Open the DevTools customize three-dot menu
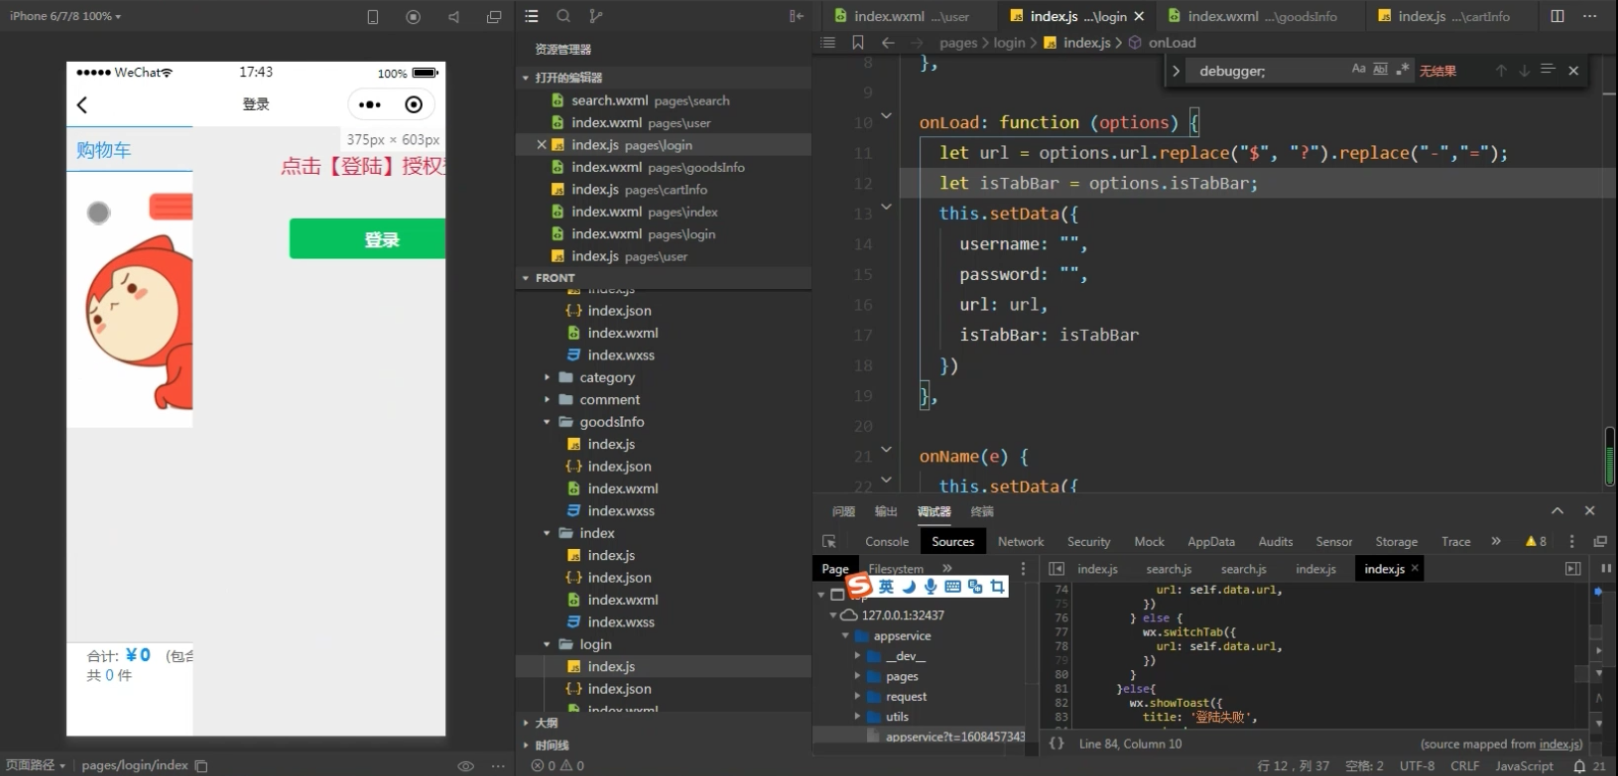Viewport: 1618px width, 776px height. tap(1572, 541)
